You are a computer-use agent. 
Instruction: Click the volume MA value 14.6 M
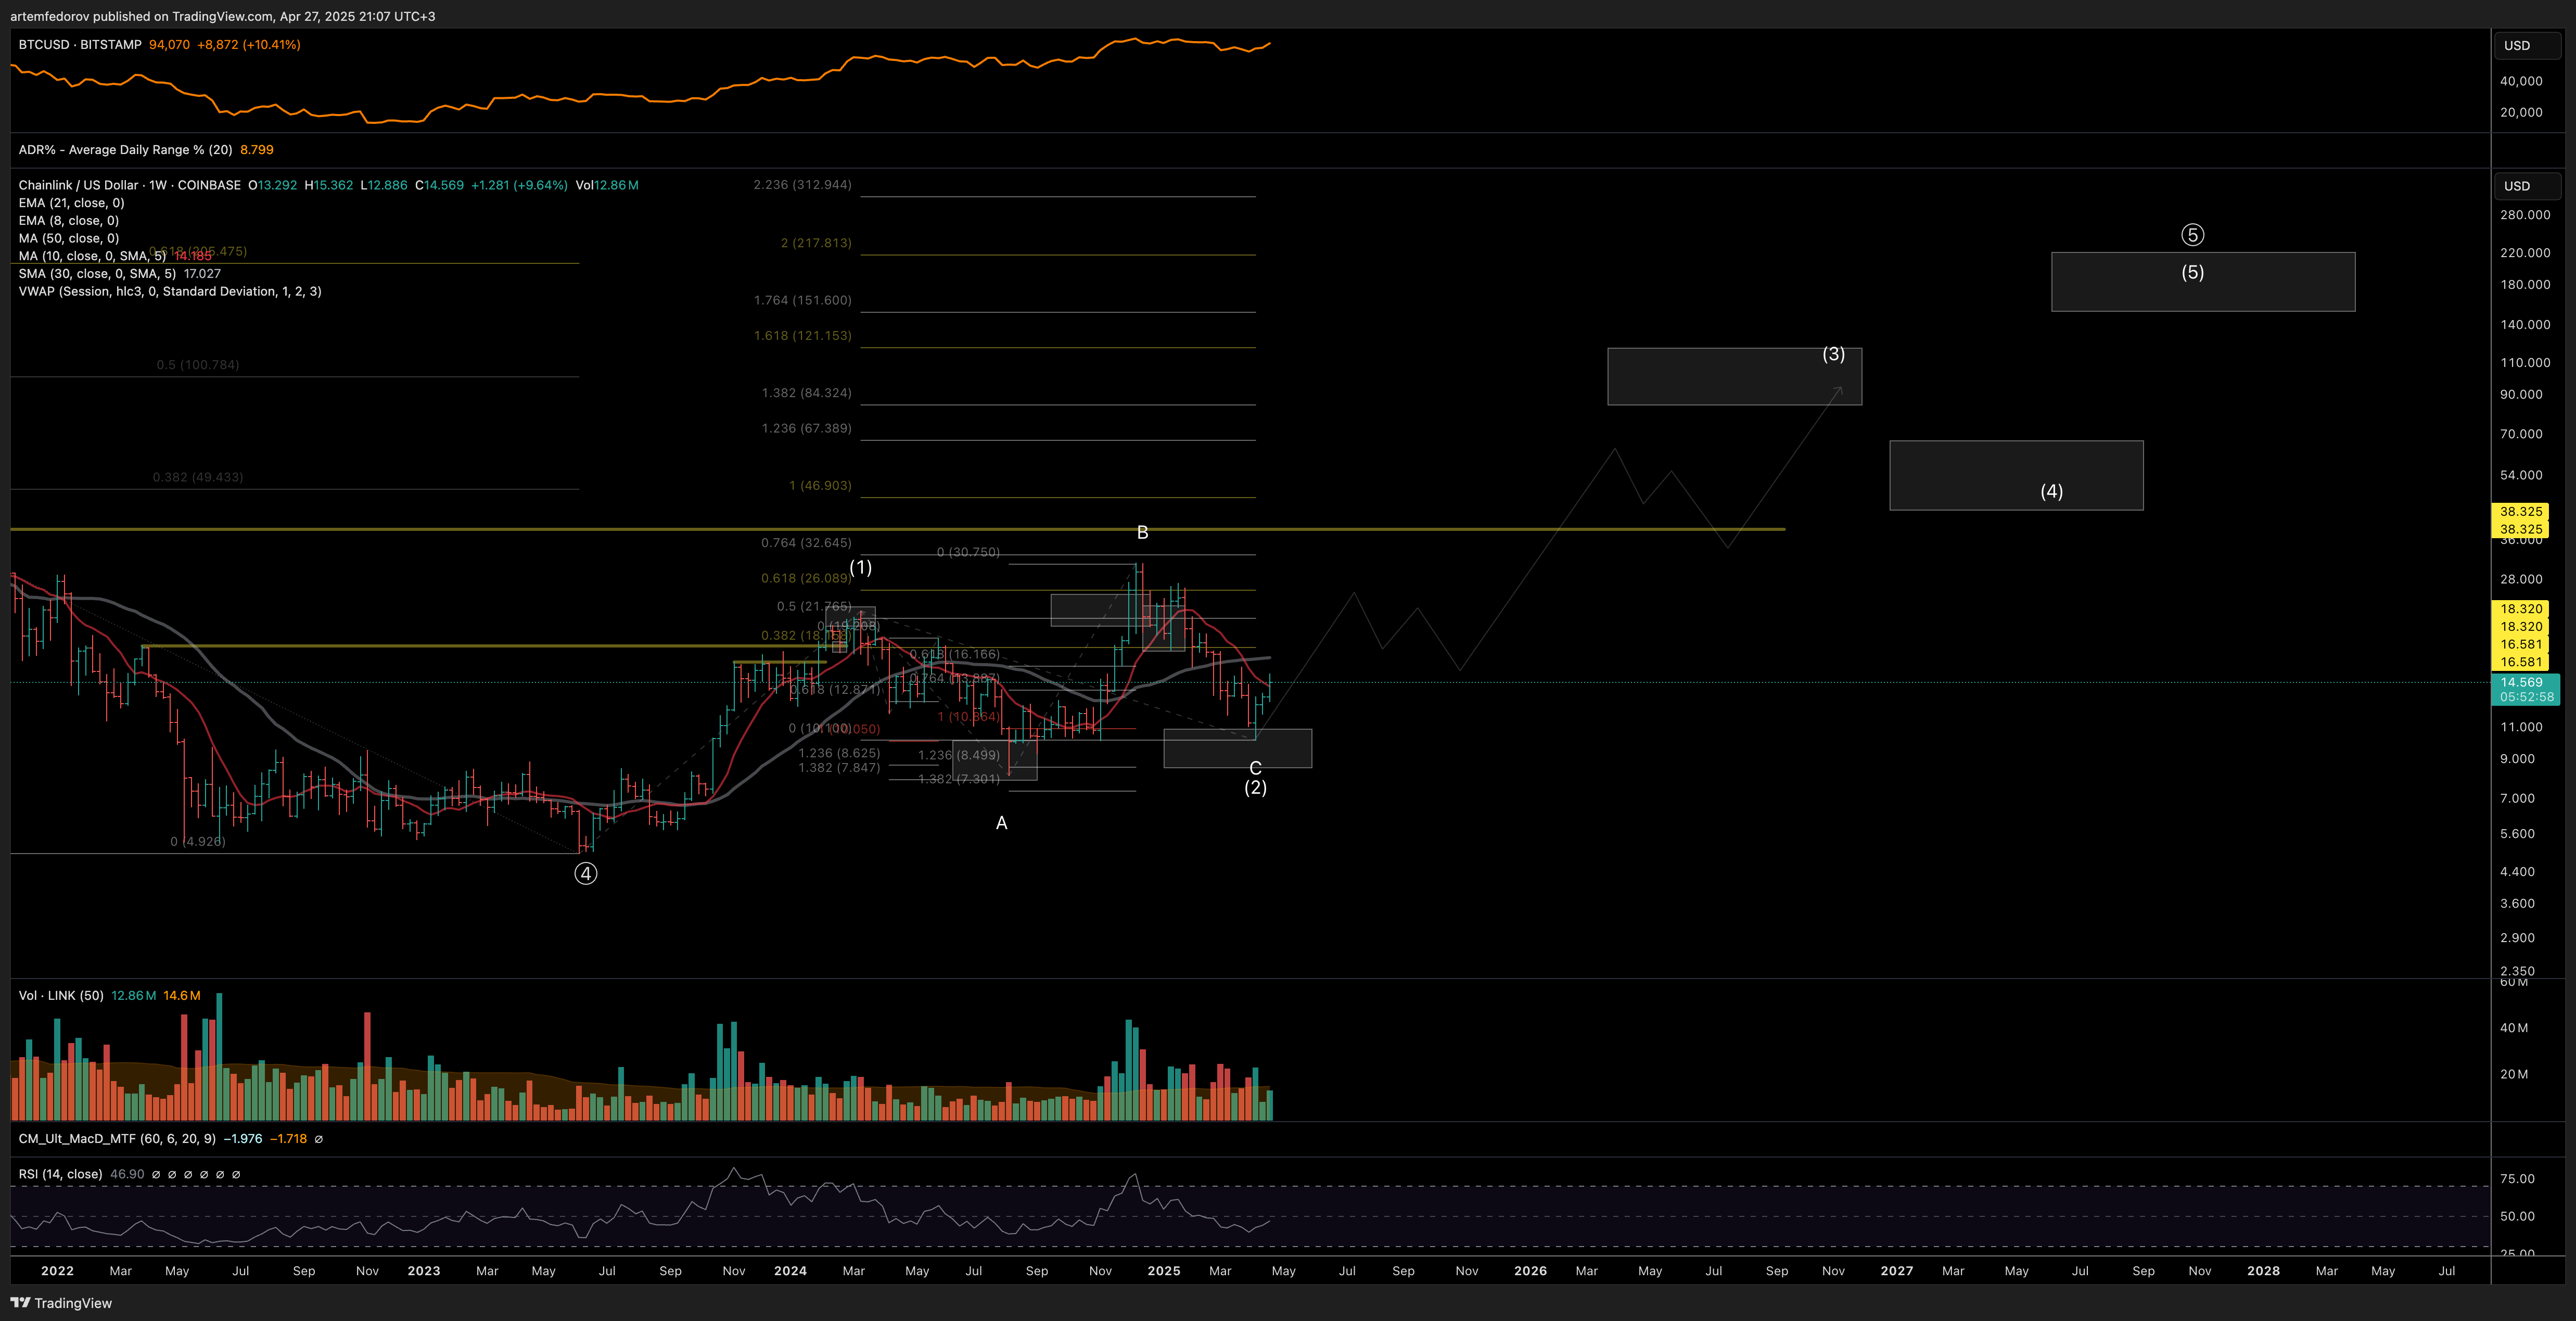pos(182,996)
